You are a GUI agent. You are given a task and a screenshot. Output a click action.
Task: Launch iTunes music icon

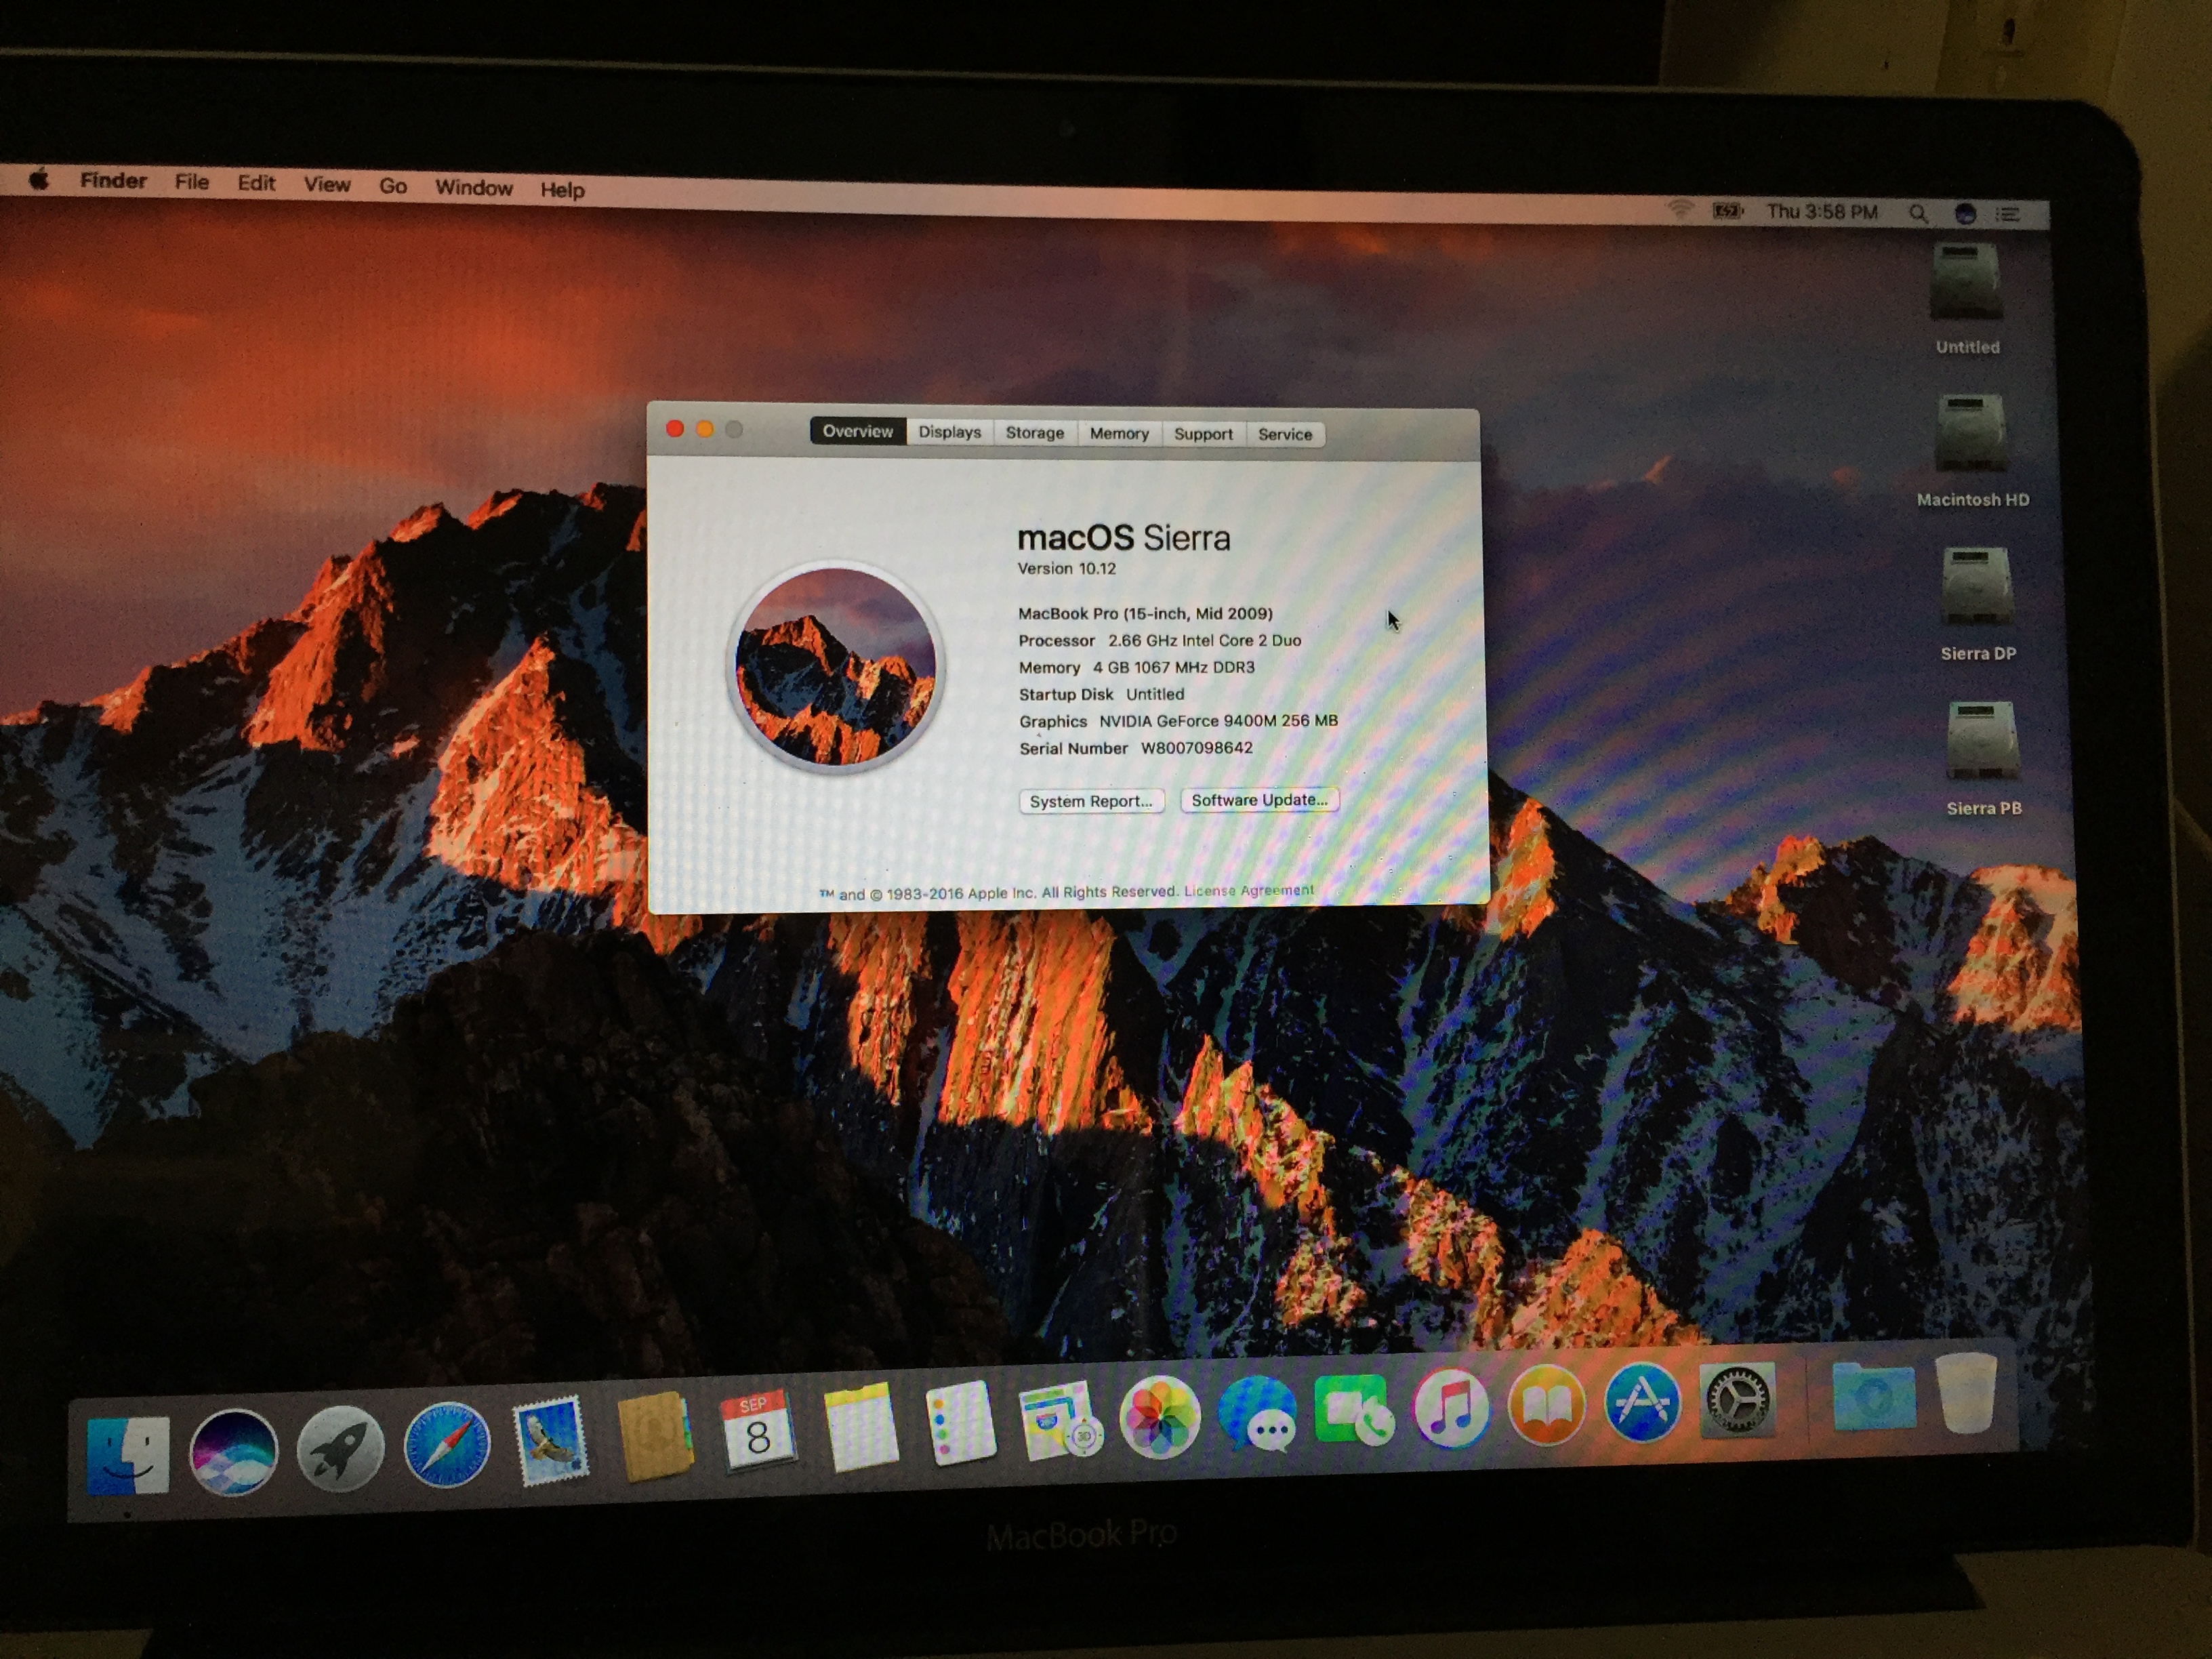point(1451,1407)
